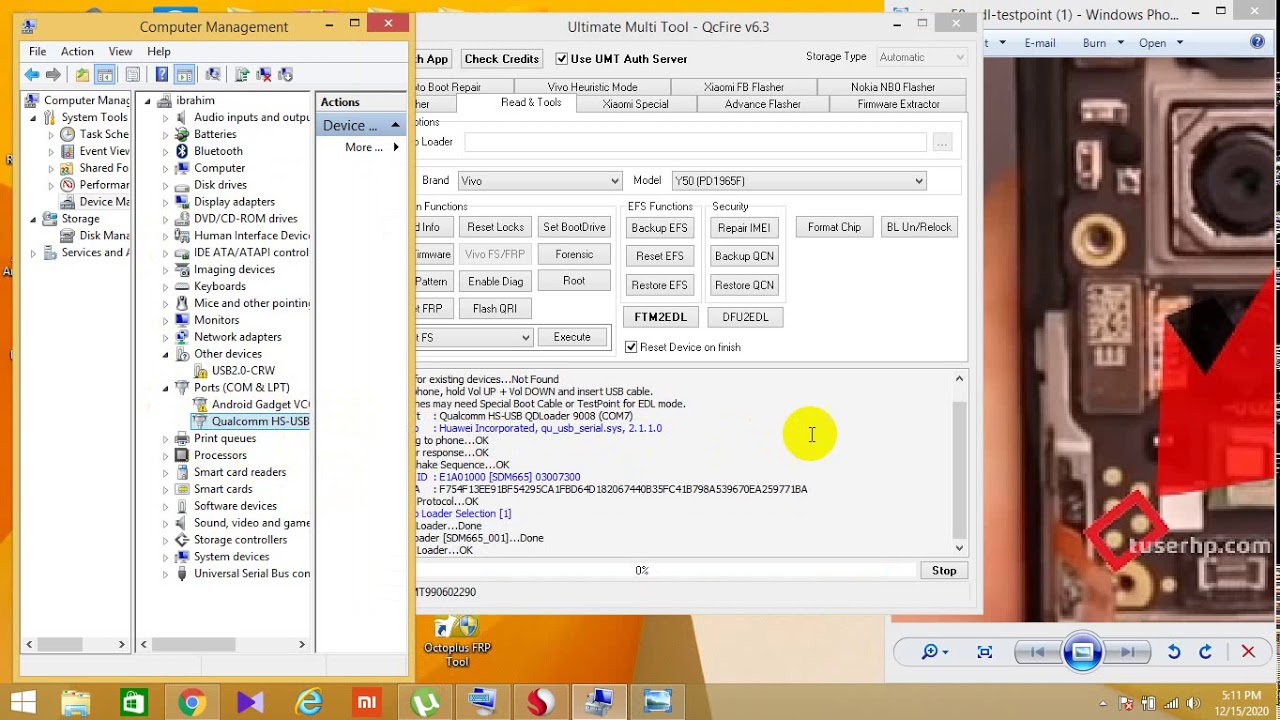Switch to the Firmware Extractor tab
Screen dimensions: 1280x720
(x=898, y=104)
